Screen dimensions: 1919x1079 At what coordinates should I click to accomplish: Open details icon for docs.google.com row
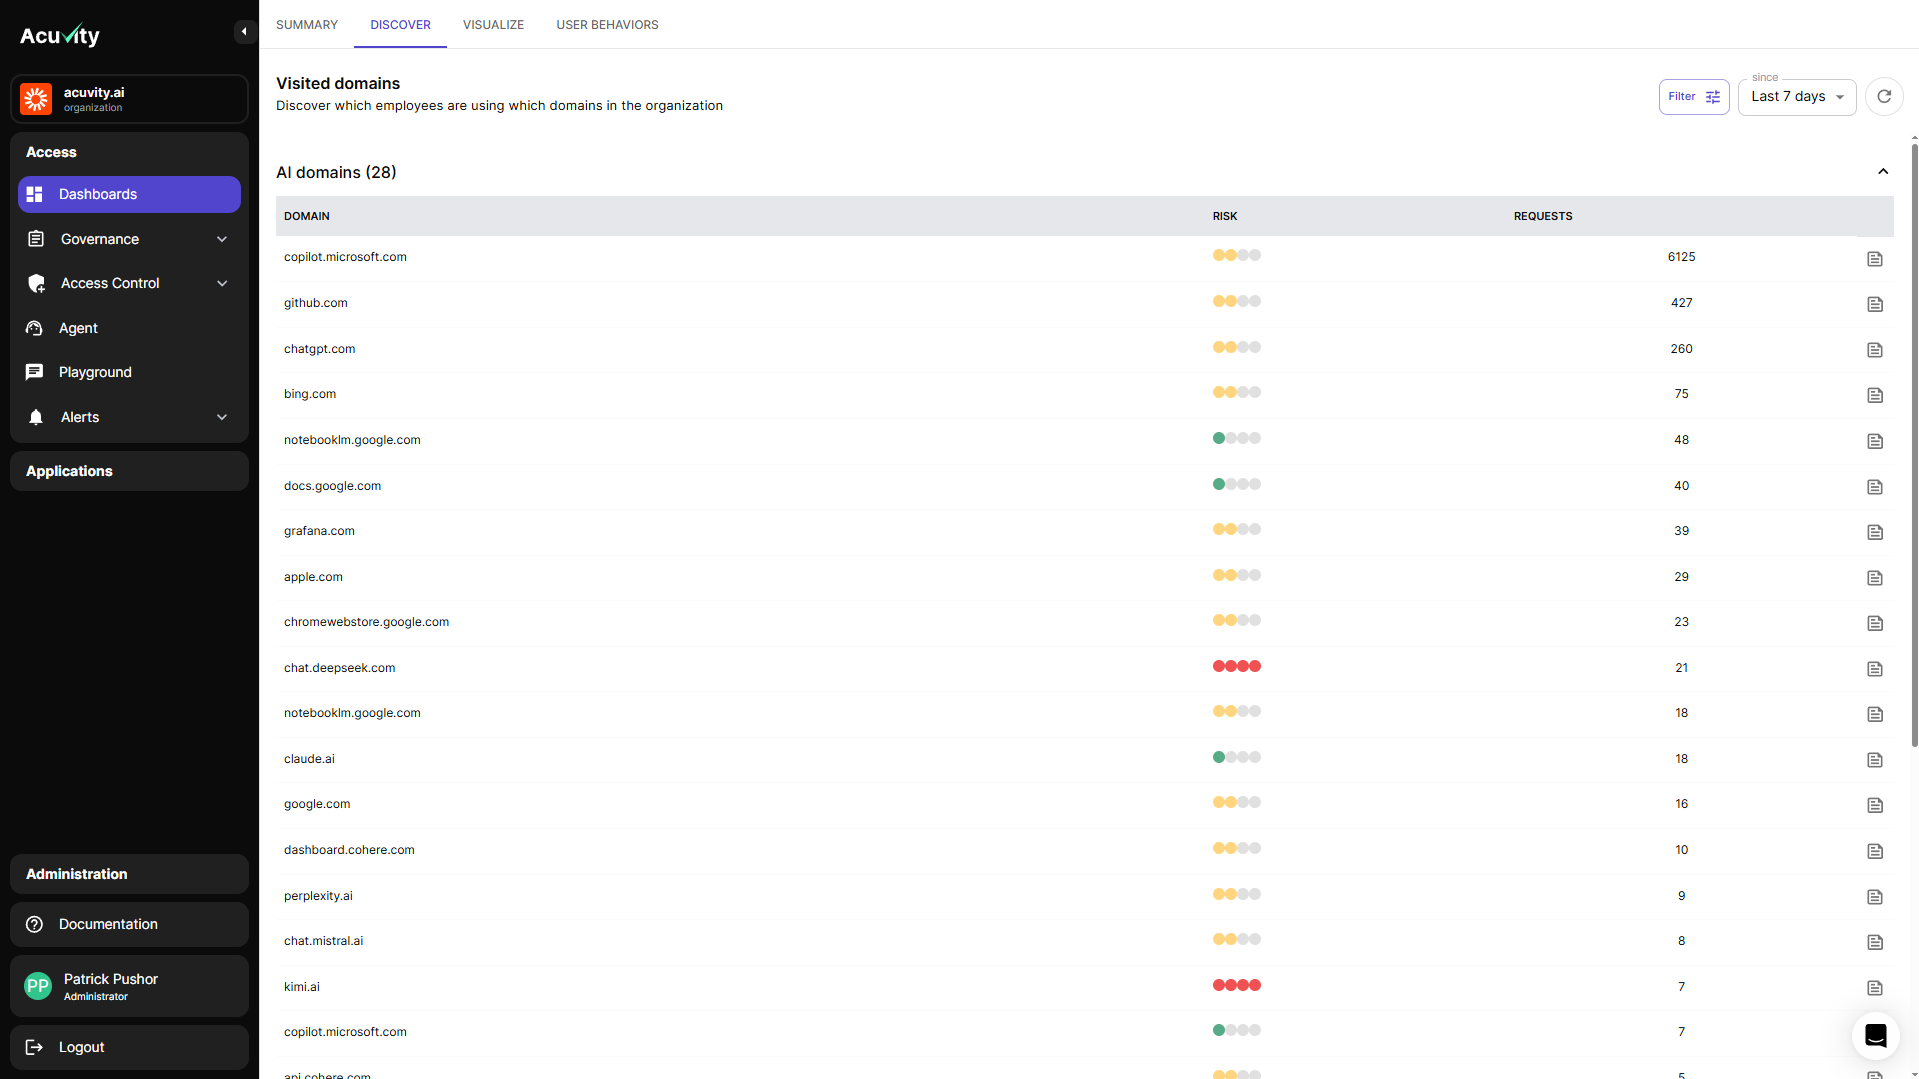tap(1875, 487)
